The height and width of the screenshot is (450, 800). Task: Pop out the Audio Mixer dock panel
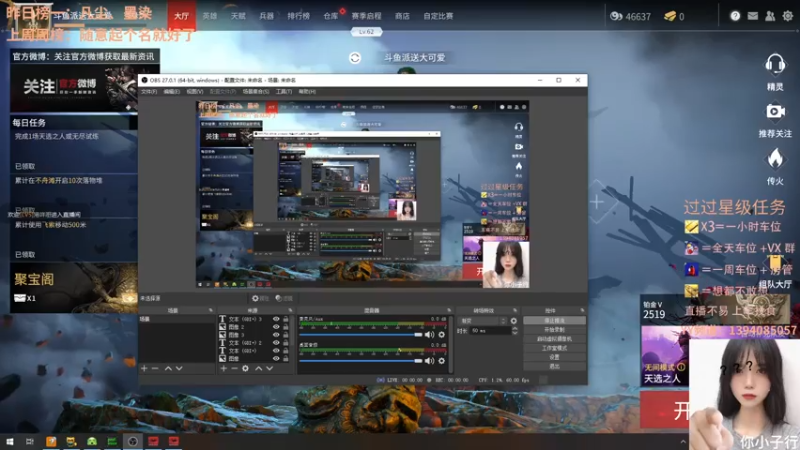point(449,310)
